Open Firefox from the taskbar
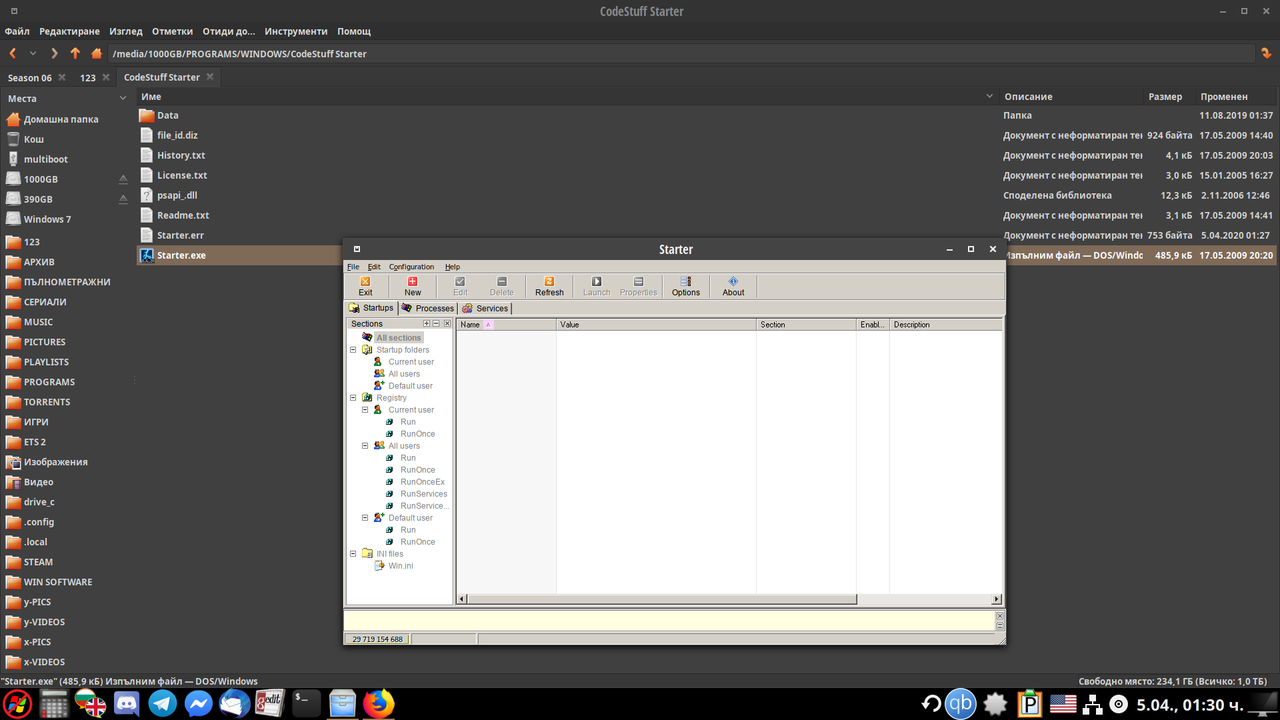This screenshot has width=1280, height=720. click(378, 703)
